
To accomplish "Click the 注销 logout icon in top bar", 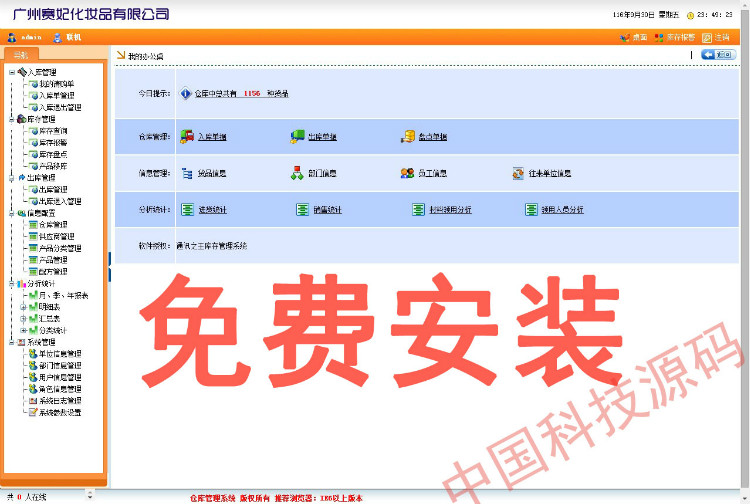I will point(707,37).
